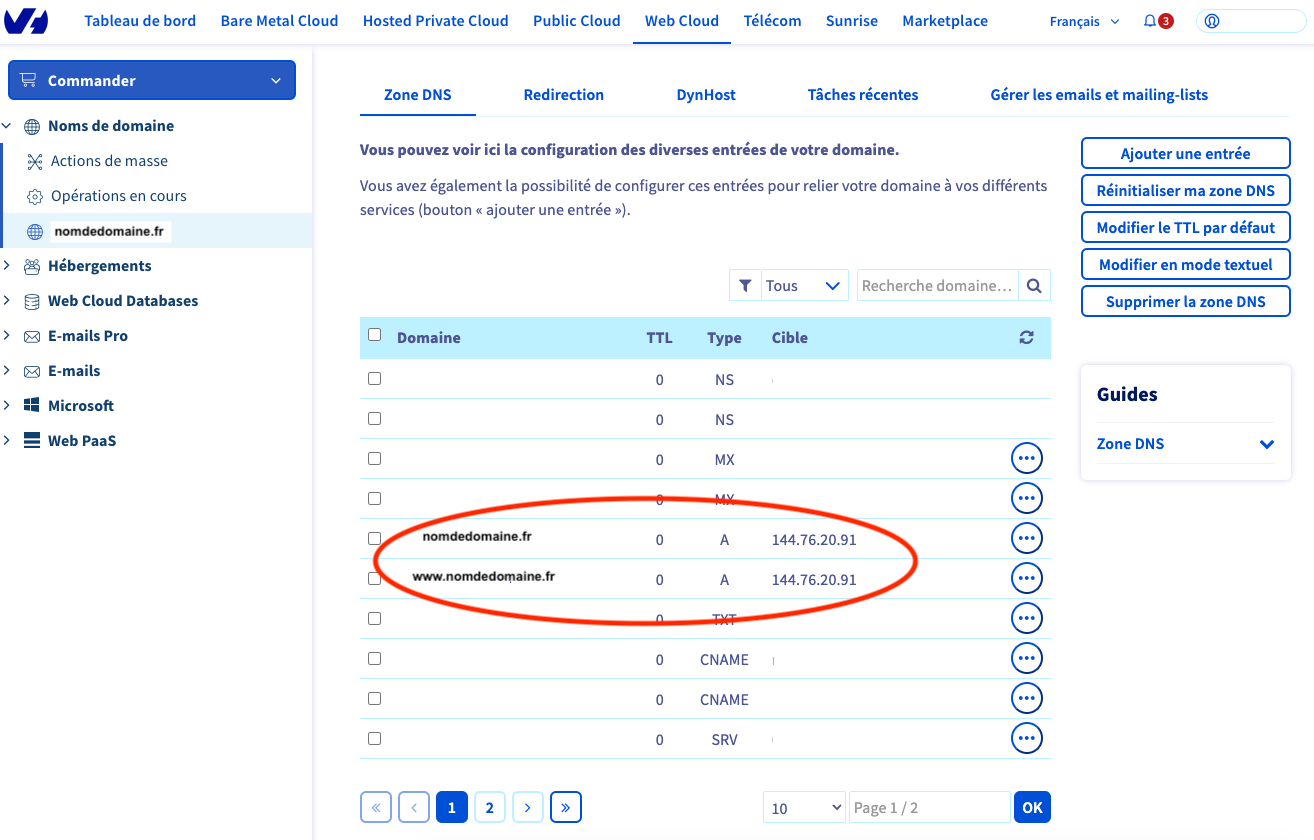Screen dimensions: 1314x840
Task: Click the OVH logo icon
Action: point(26,21)
